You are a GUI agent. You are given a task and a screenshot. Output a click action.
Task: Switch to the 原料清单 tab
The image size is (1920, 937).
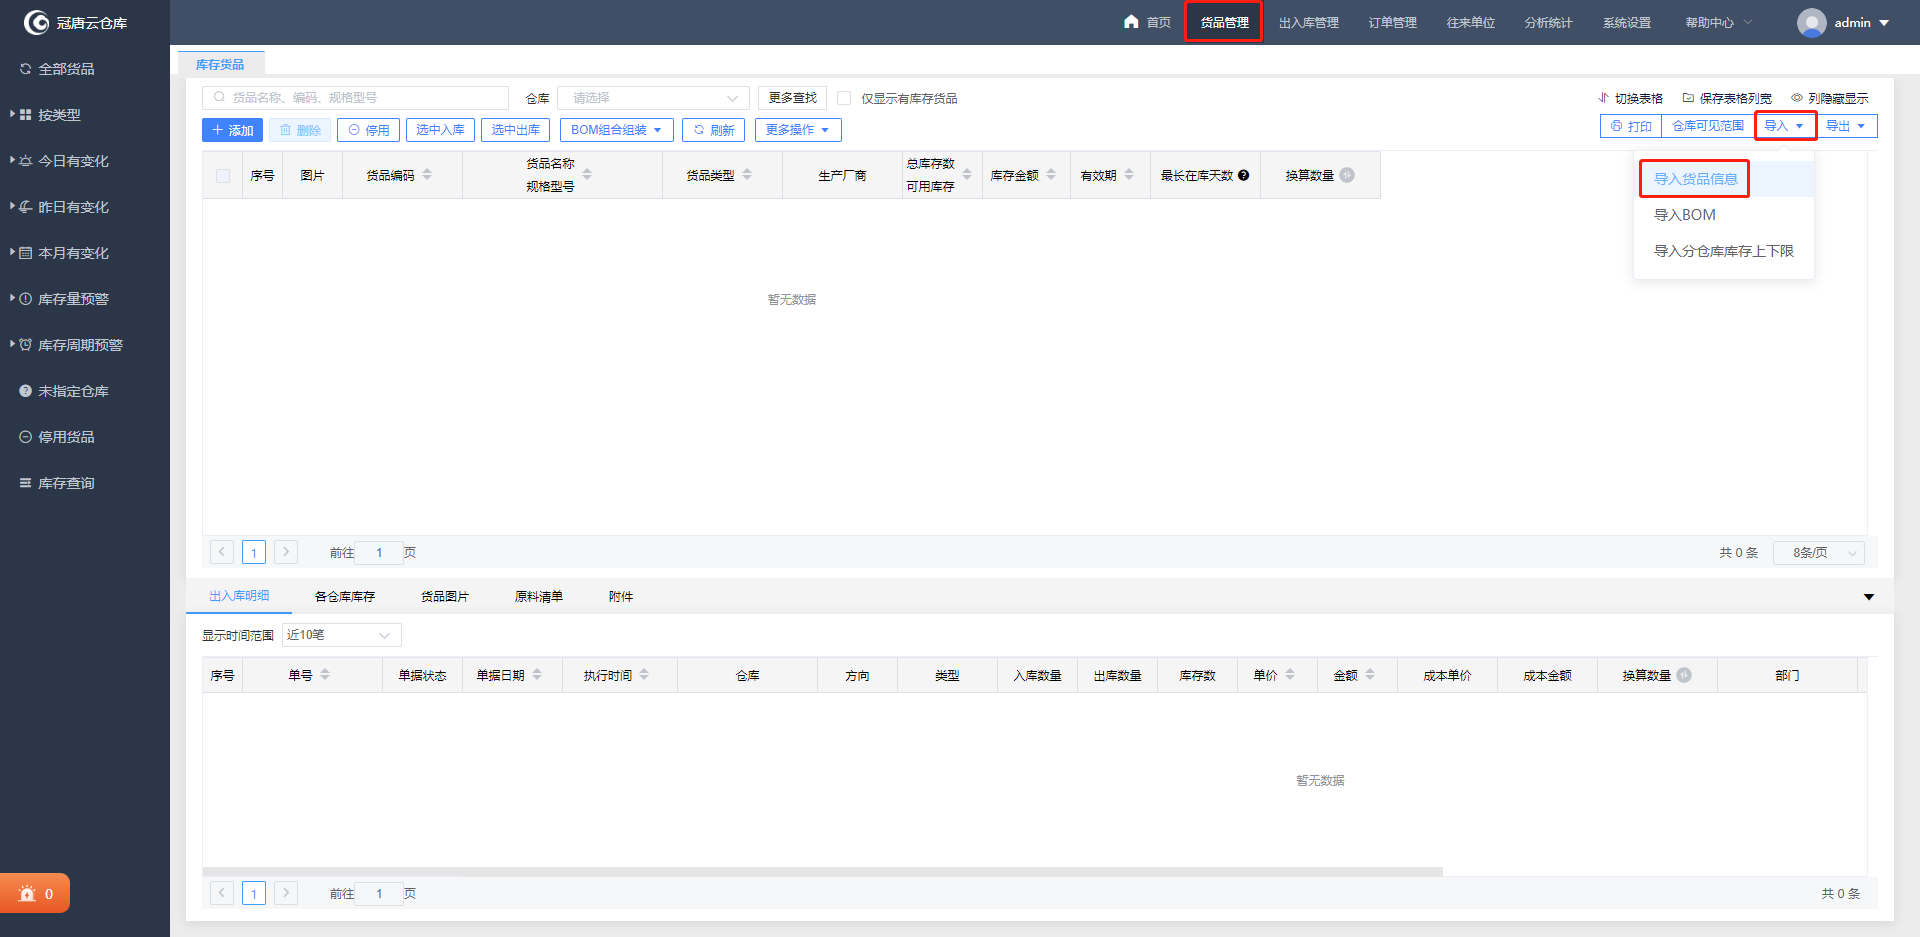(539, 597)
